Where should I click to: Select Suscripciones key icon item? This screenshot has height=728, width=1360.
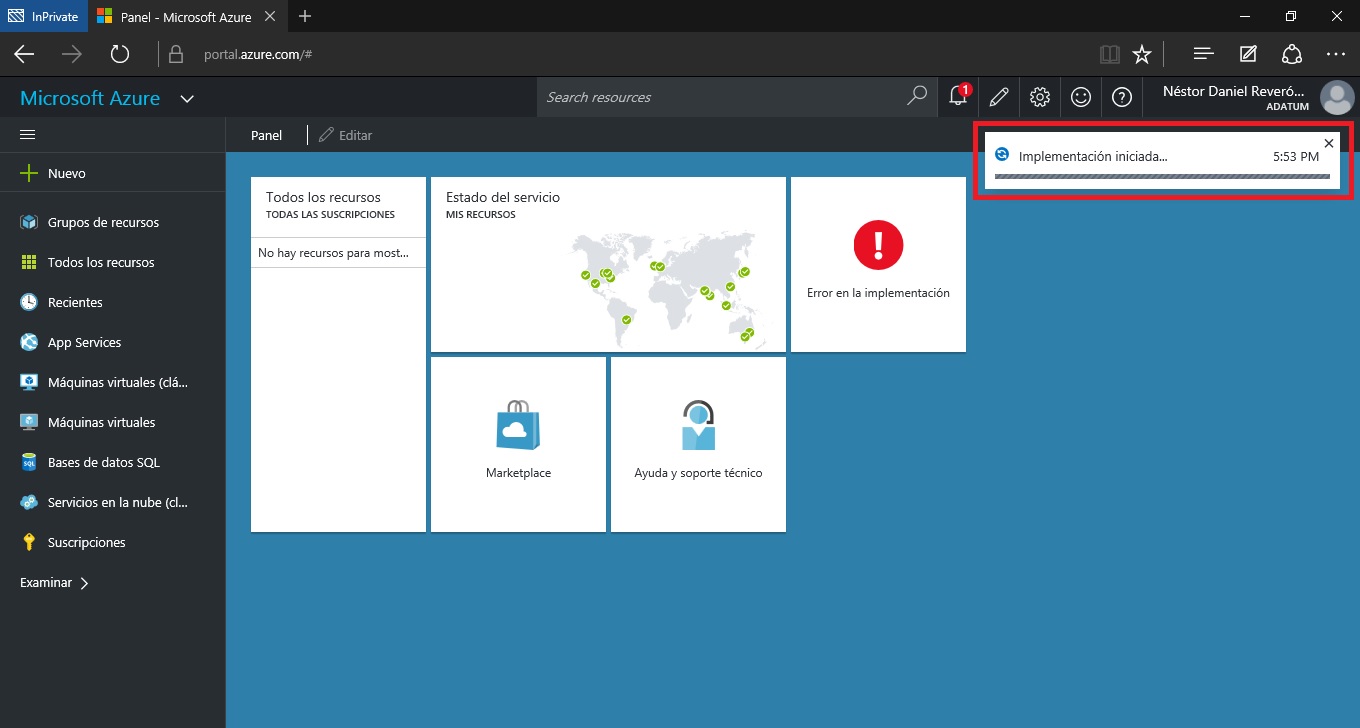click(x=86, y=543)
